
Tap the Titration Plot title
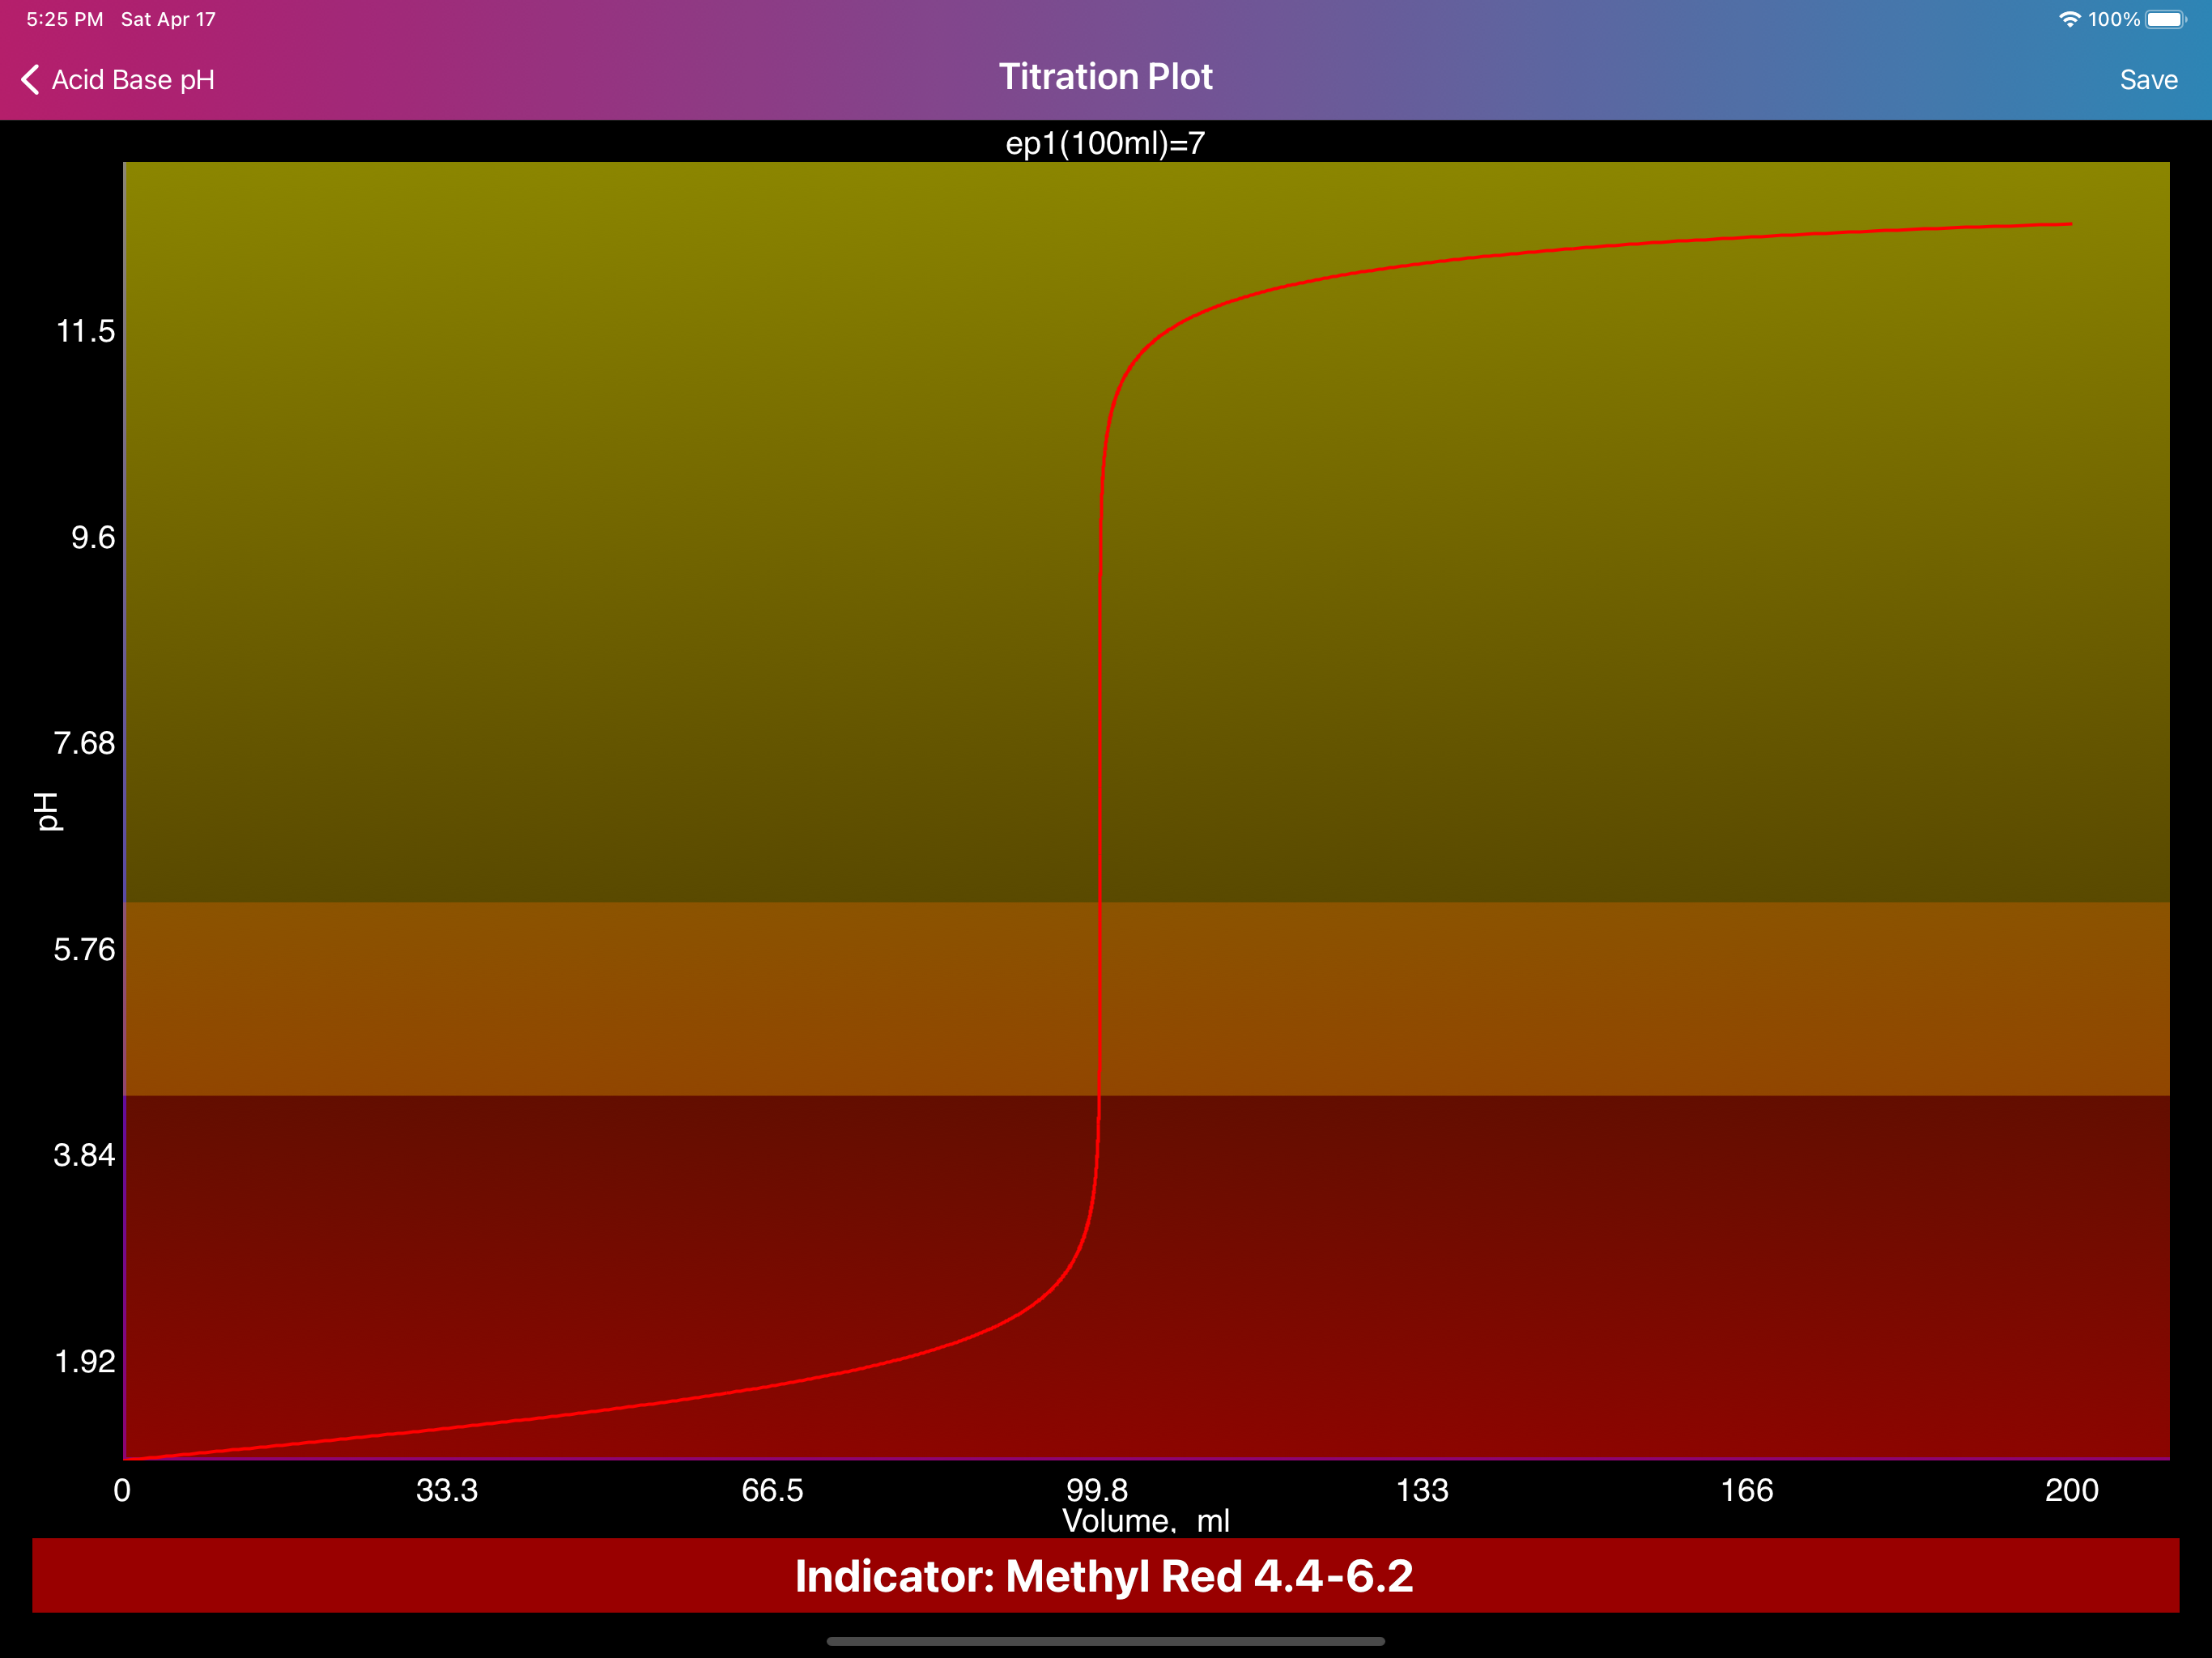tap(1105, 77)
